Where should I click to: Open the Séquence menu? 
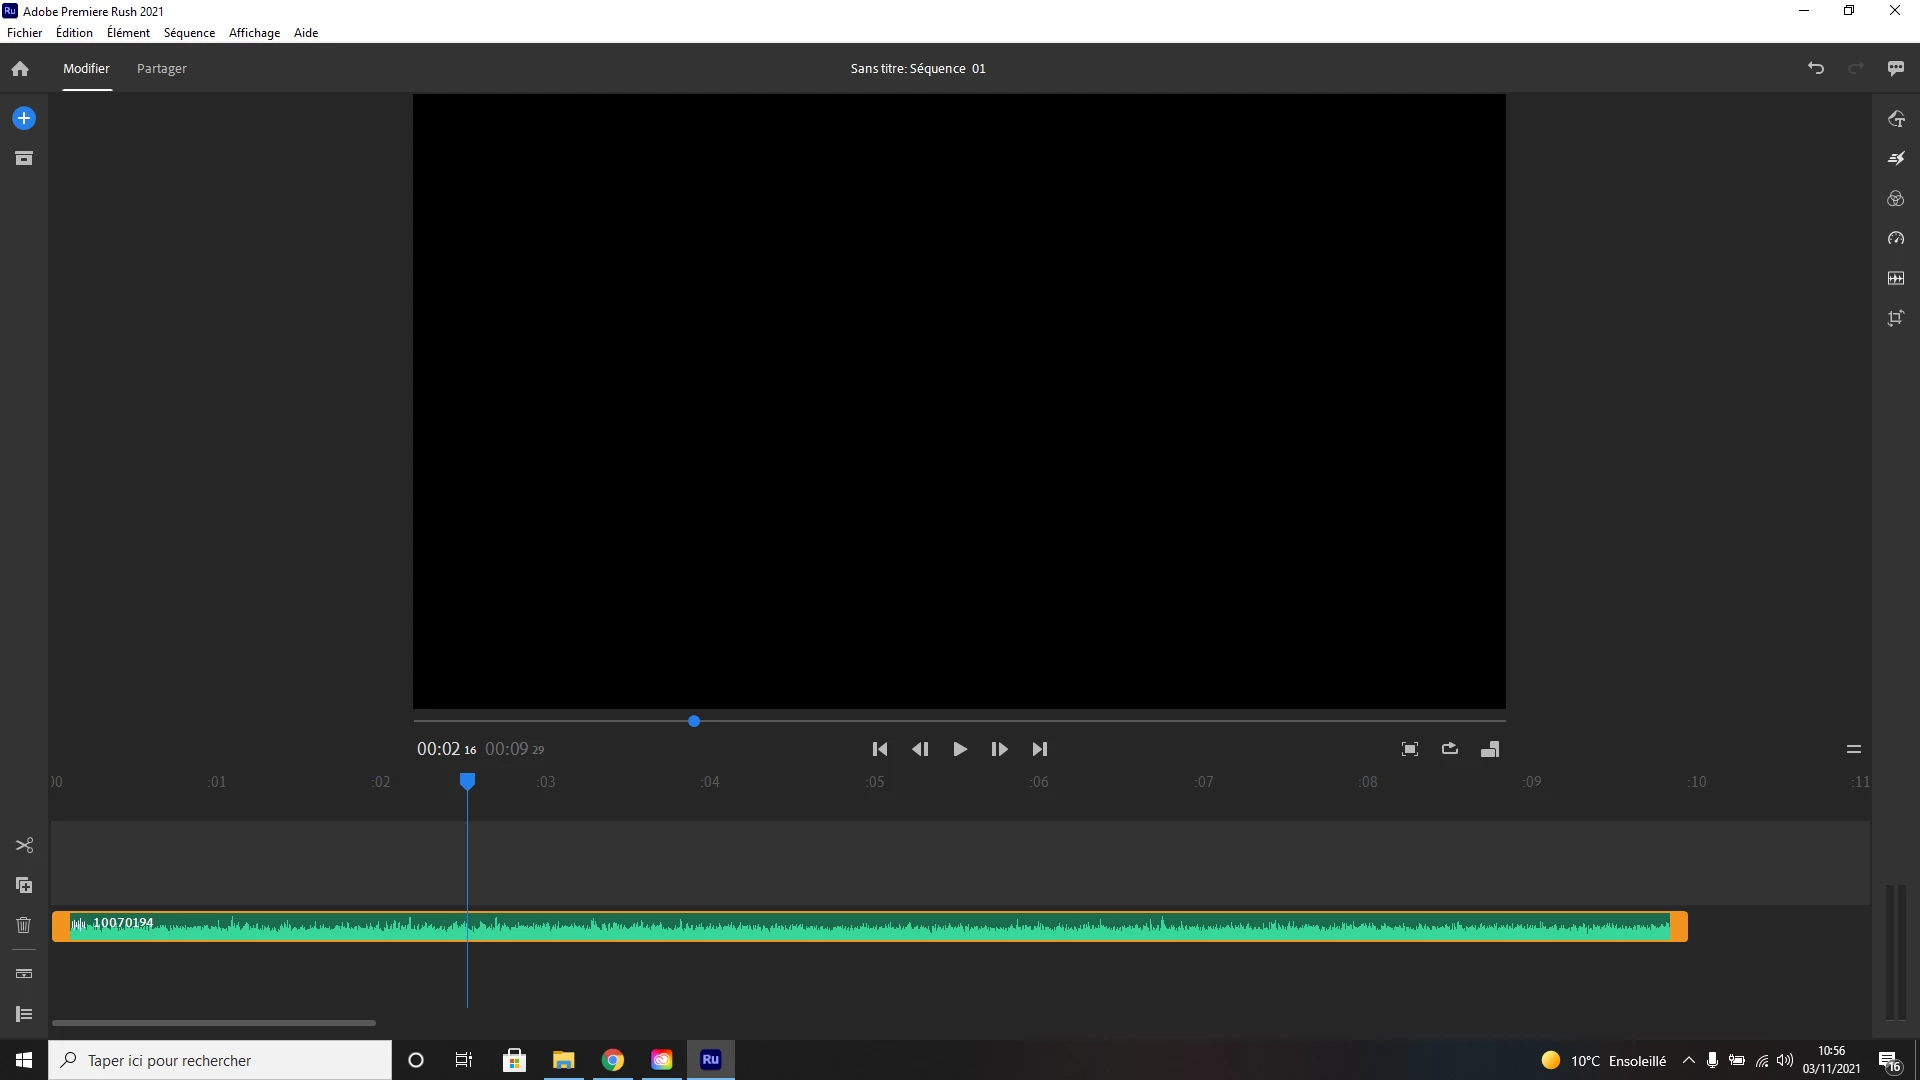189,32
